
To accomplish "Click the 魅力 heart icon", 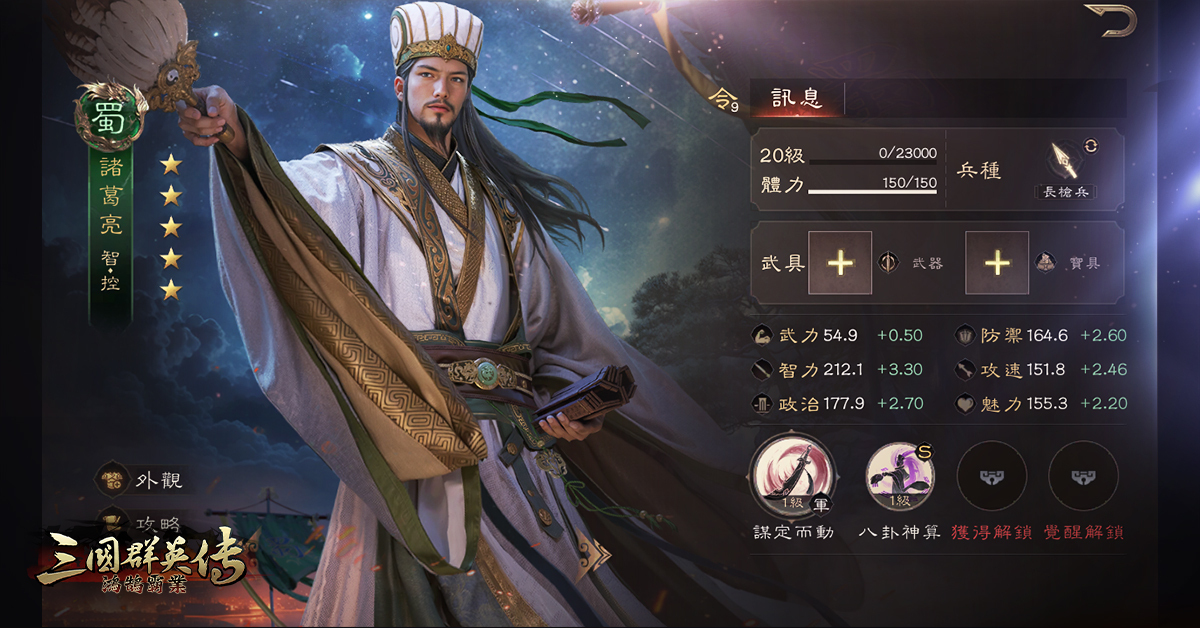I will pyautogui.click(x=964, y=404).
